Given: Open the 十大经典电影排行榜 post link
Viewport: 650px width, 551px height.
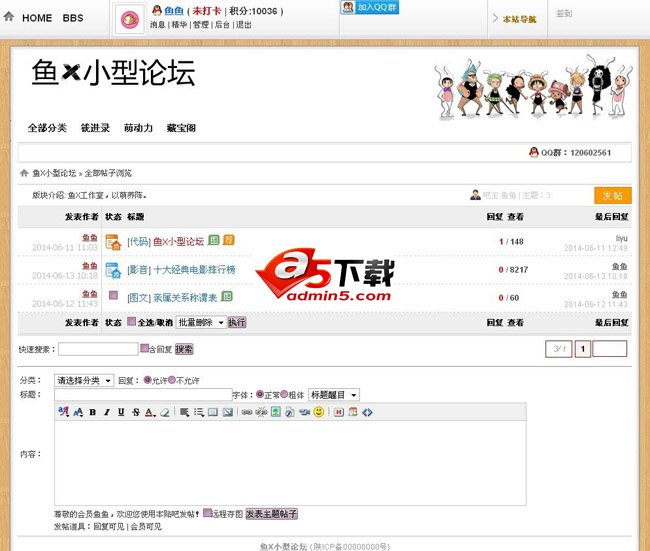Looking at the screenshot, I should pyautogui.click(x=194, y=269).
